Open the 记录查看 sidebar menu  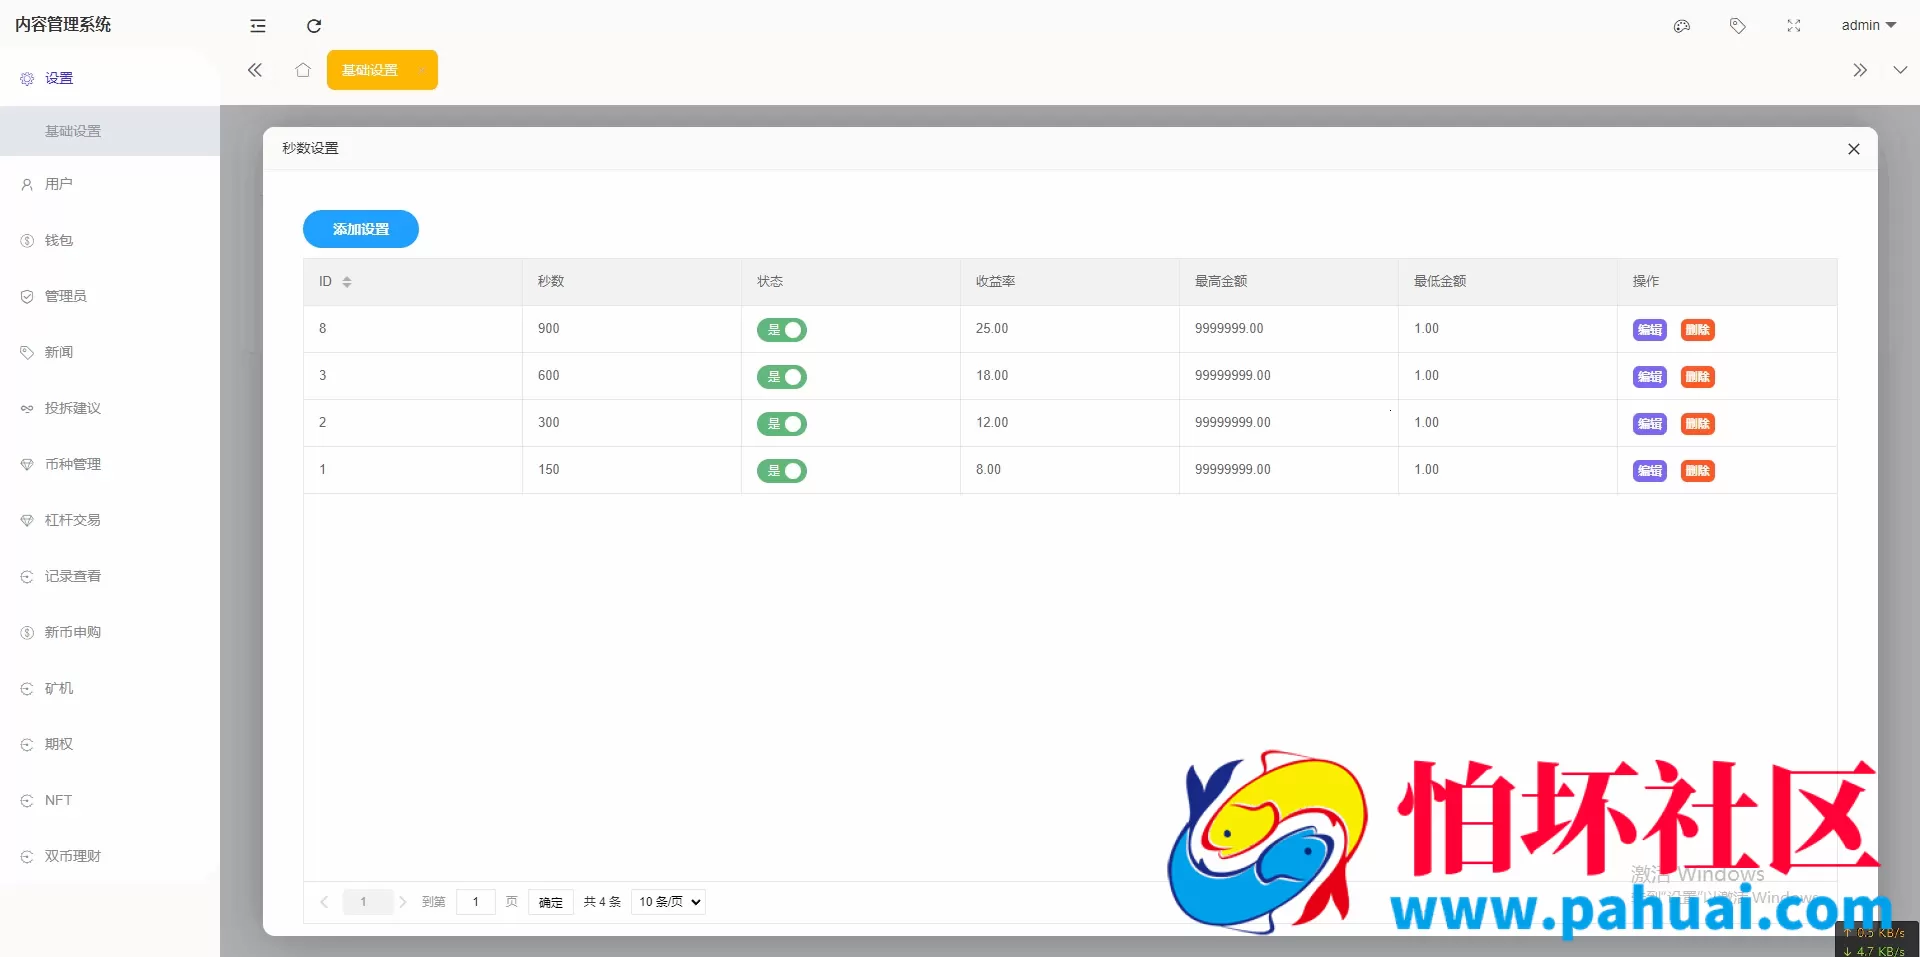pos(110,576)
